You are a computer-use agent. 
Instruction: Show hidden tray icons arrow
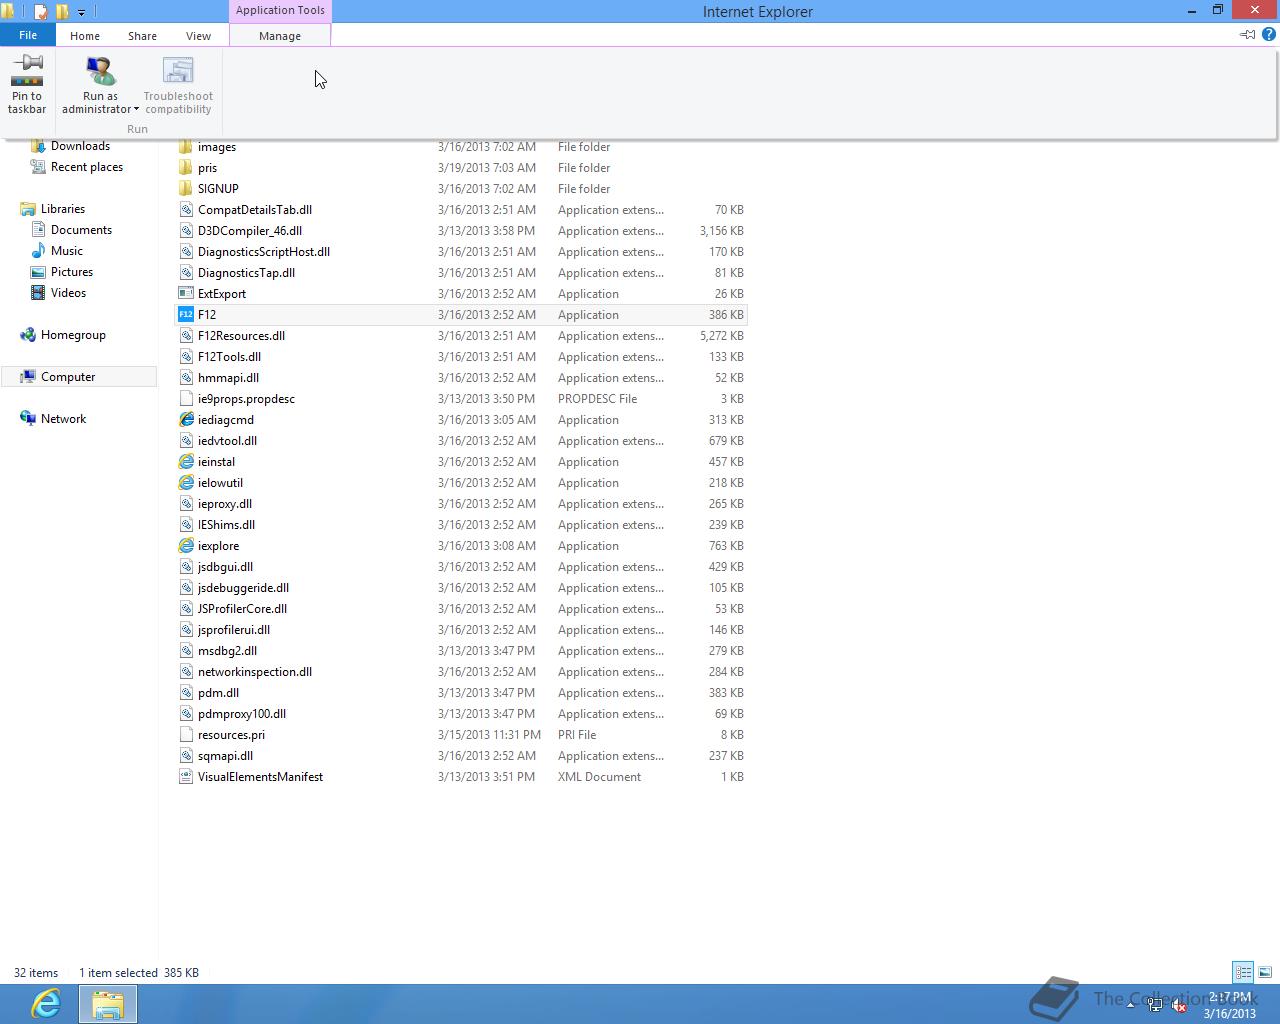[1131, 1006]
